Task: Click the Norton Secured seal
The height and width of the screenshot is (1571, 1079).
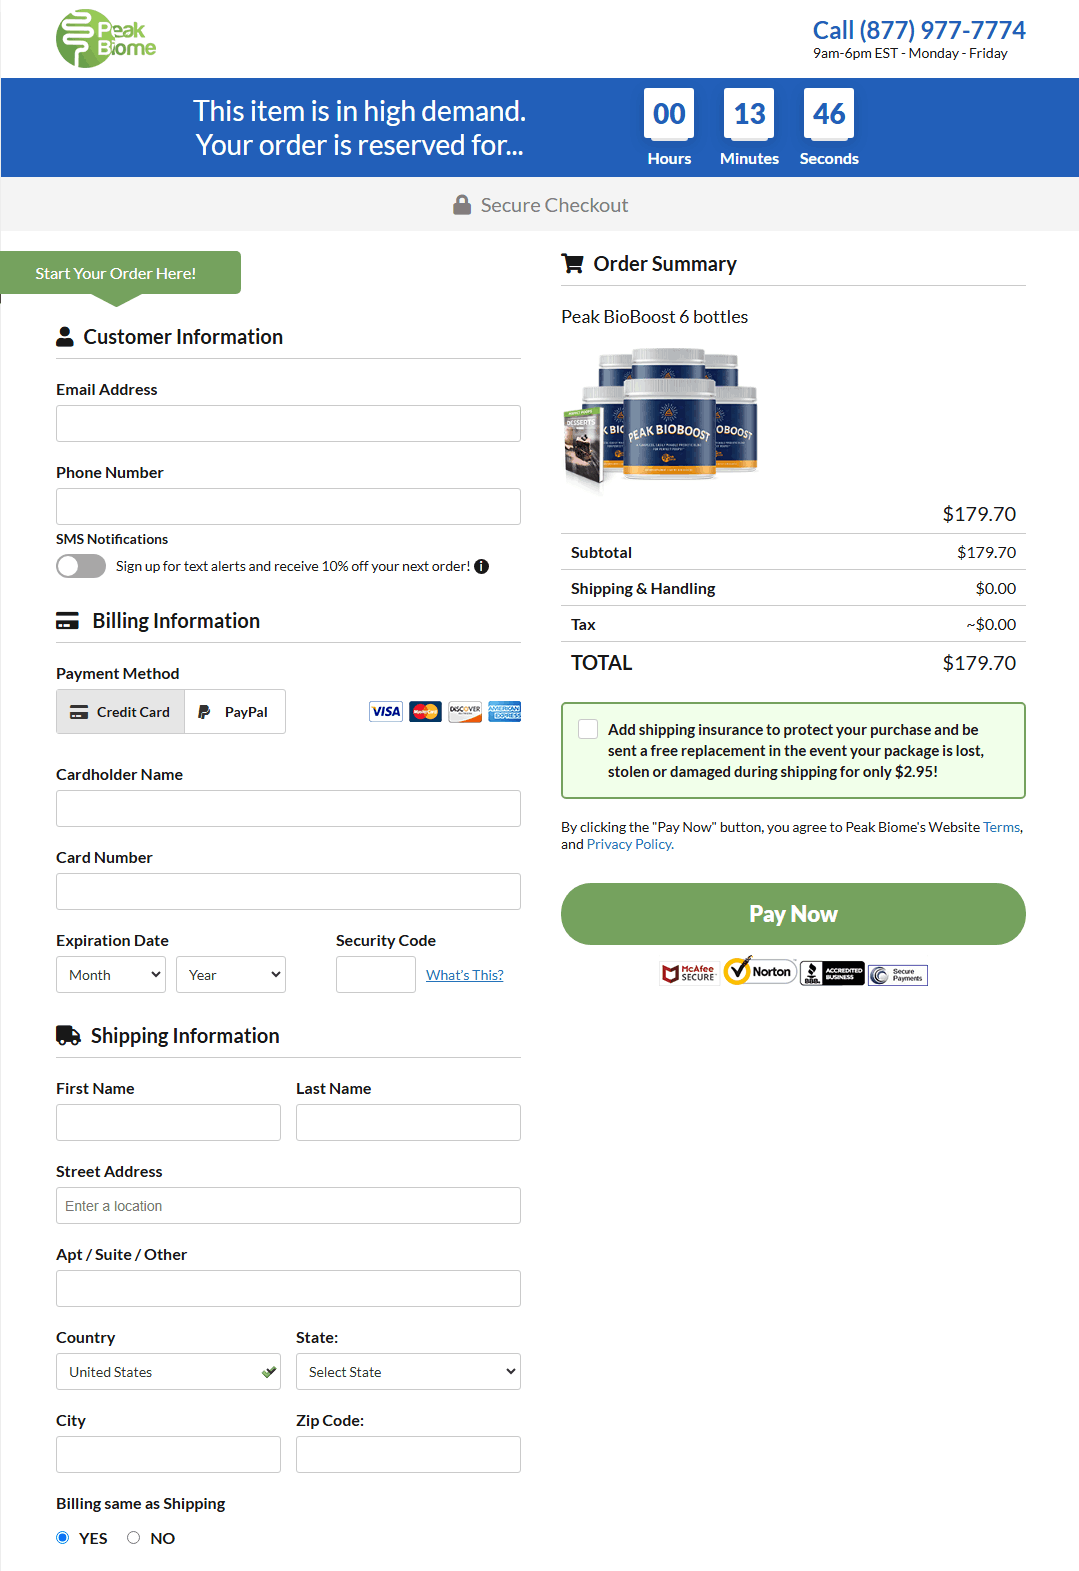Action: coord(759,971)
